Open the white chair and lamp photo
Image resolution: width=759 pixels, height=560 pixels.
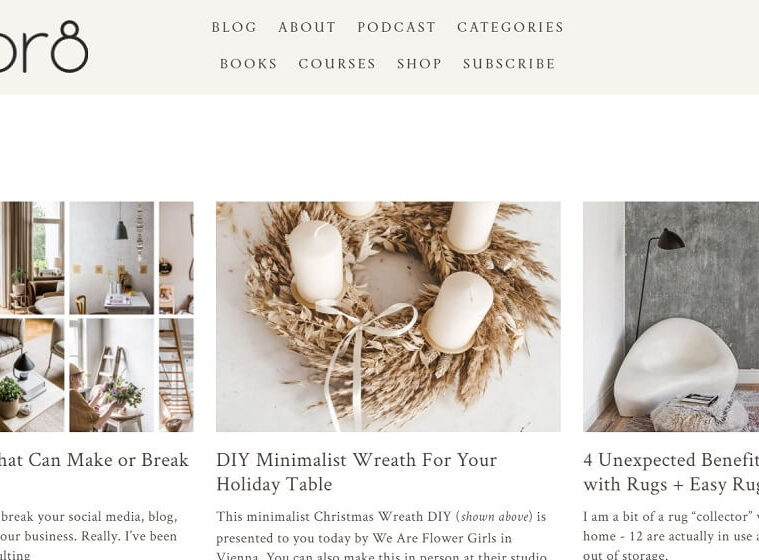671,317
